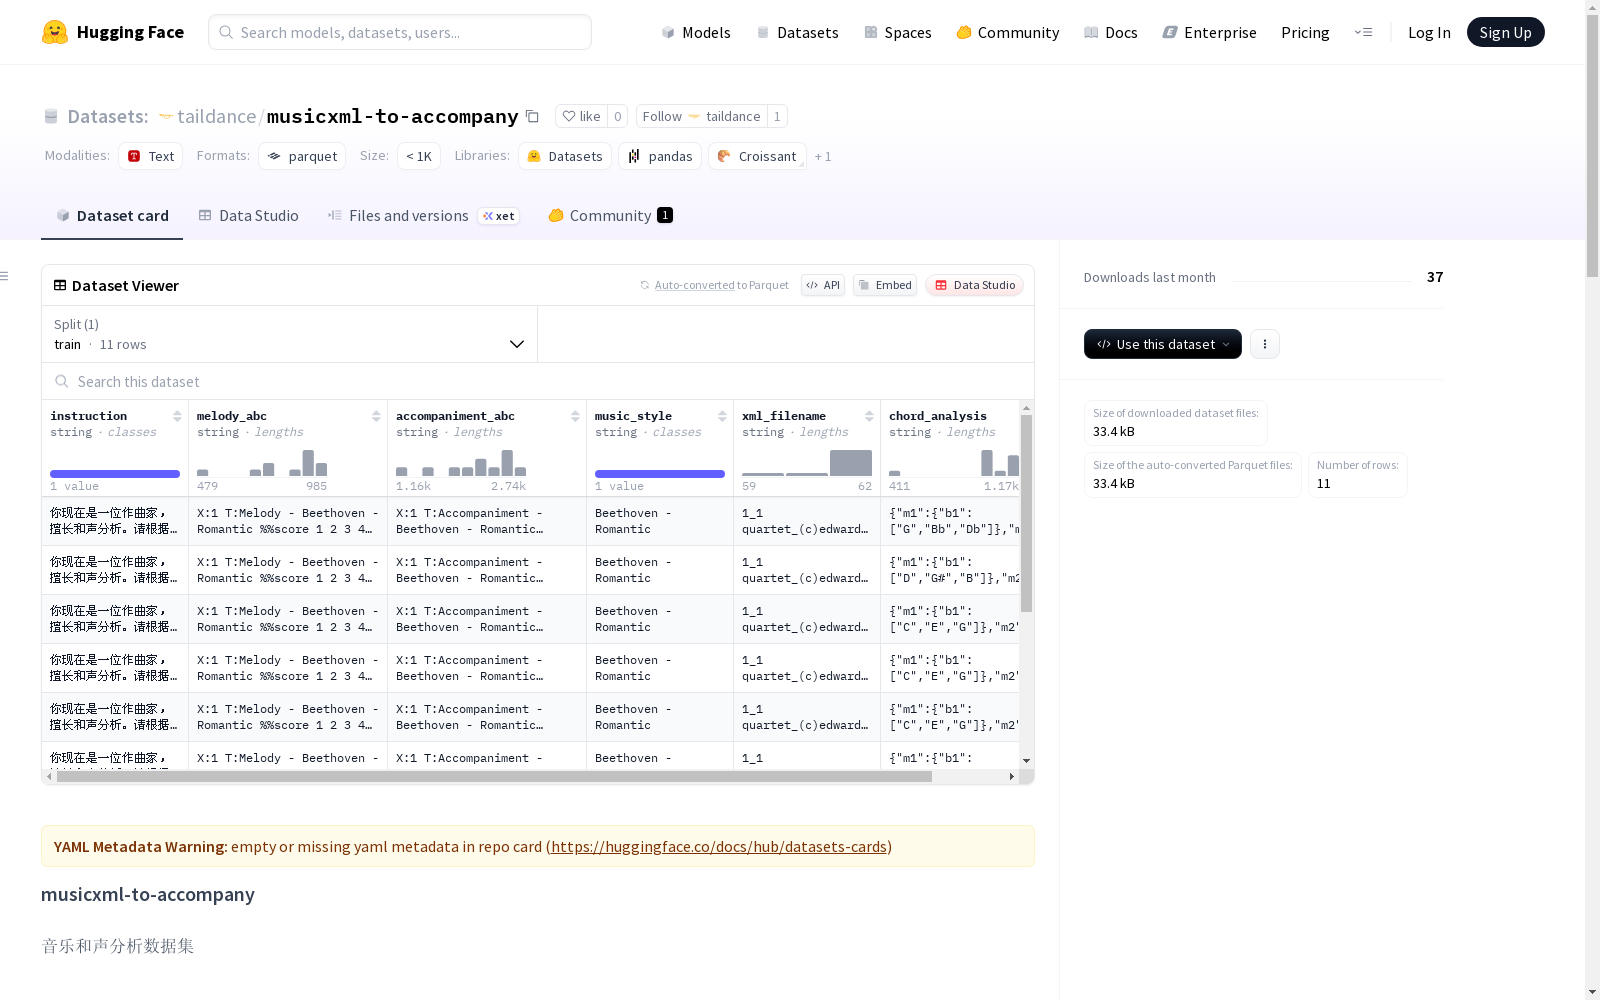Open the Data Studio tab
The image size is (1600, 1000).
click(x=248, y=216)
